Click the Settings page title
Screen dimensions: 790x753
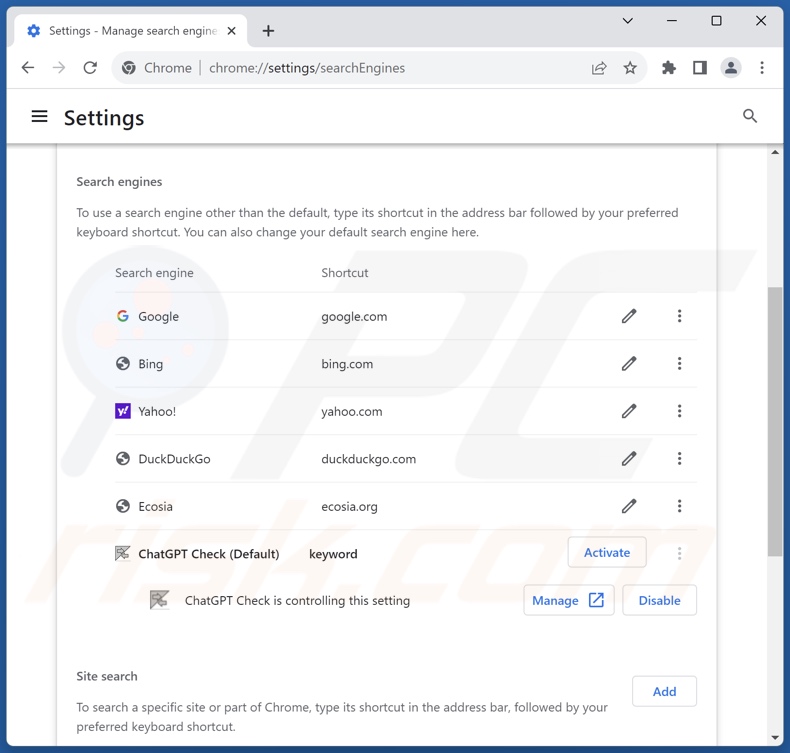[104, 118]
